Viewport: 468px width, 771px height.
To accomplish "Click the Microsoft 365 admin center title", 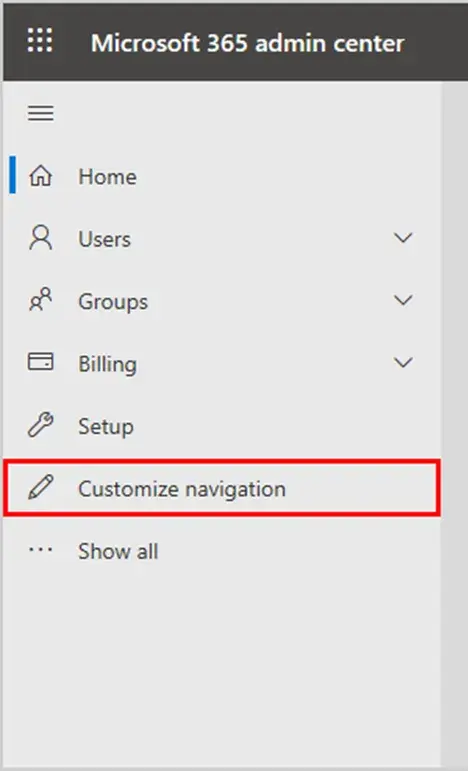I will (248, 43).
